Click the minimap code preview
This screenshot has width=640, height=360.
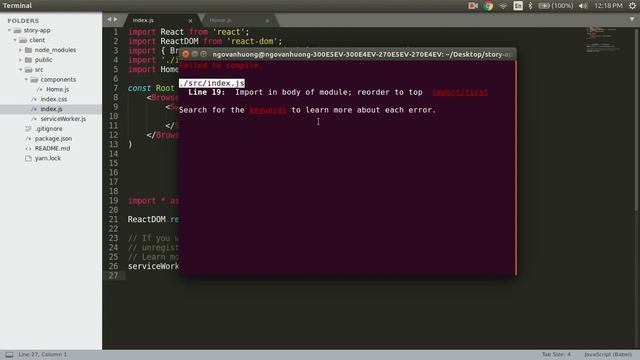coord(603,39)
